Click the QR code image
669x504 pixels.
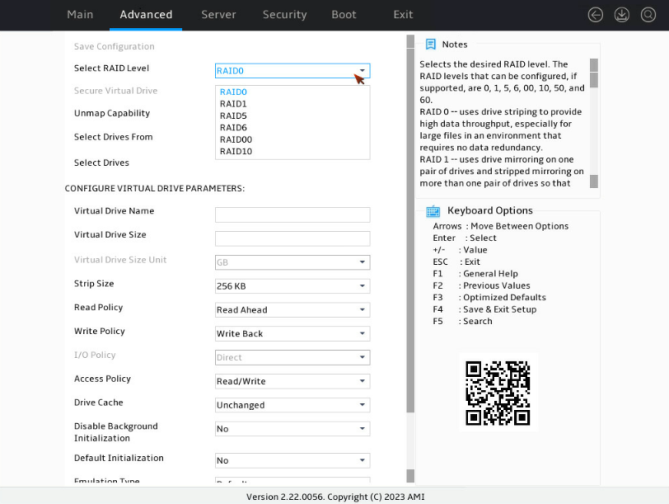tap(498, 393)
